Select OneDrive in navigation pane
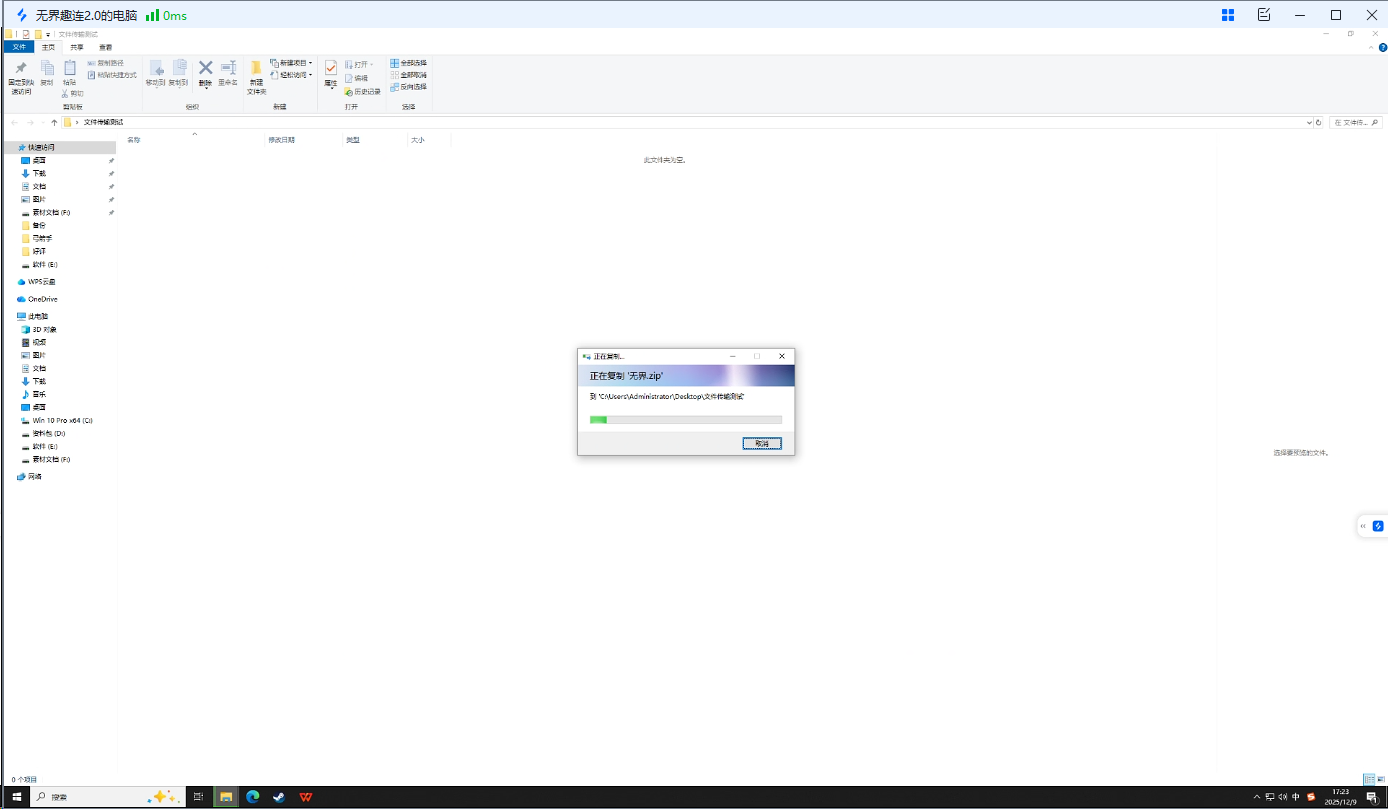Image resolution: width=1388 pixels, height=809 pixels. 42,299
